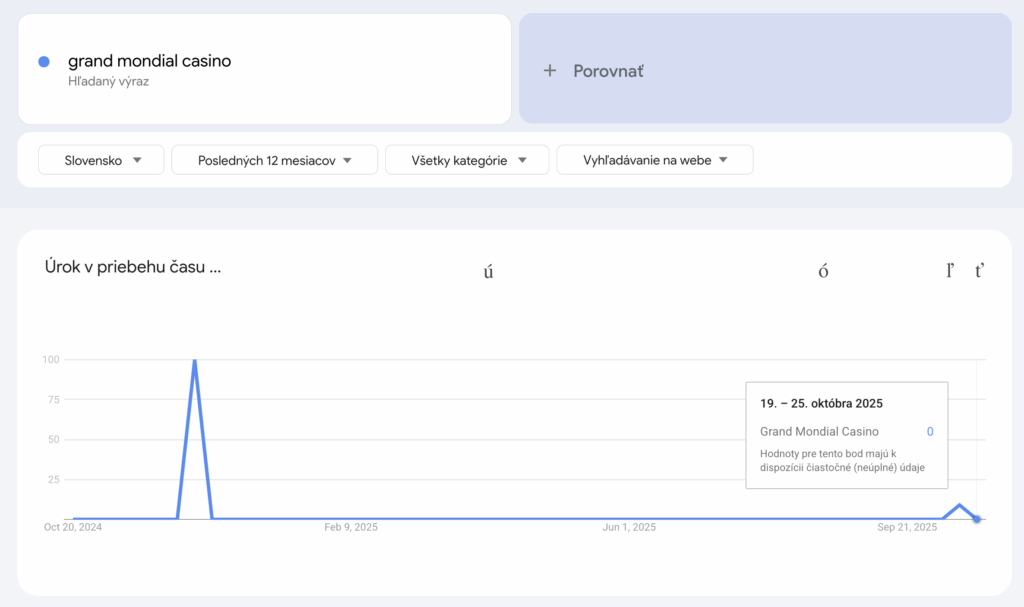1024x607 pixels.
Task: Expand the Vyhľadávanie na webe dropdown
Action: [654, 160]
